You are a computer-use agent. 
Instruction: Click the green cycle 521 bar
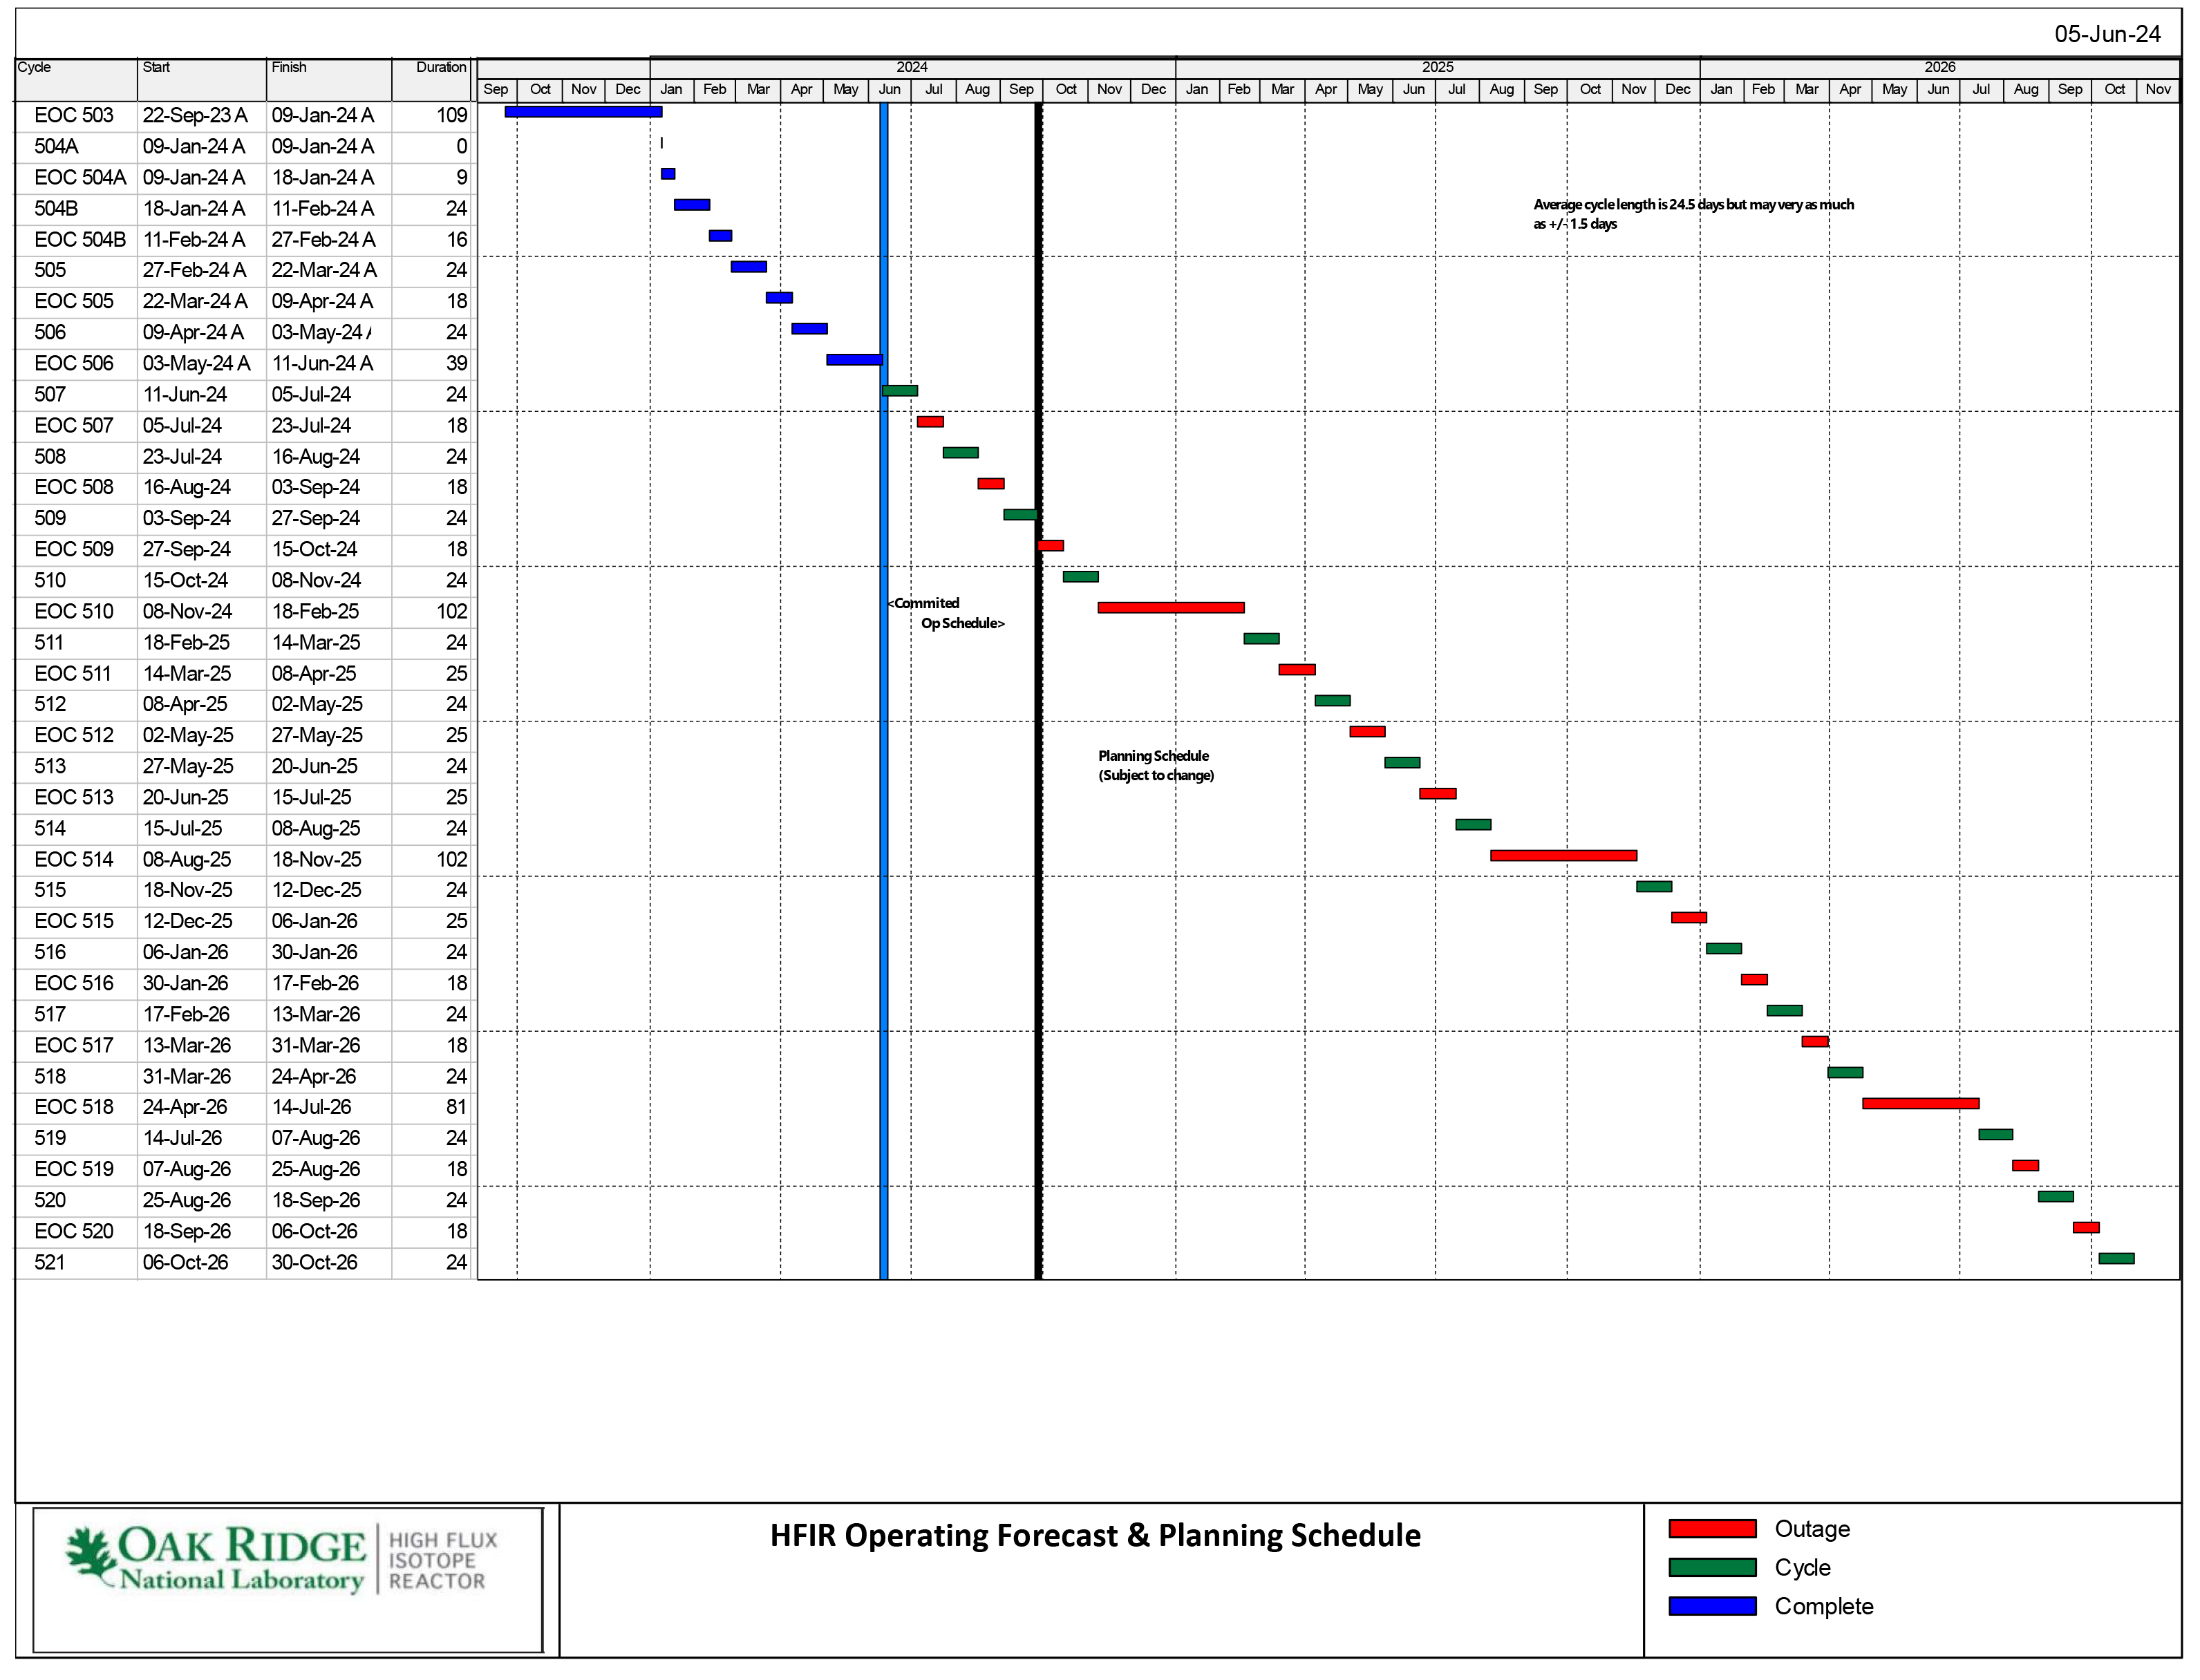(x=2116, y=1259)
